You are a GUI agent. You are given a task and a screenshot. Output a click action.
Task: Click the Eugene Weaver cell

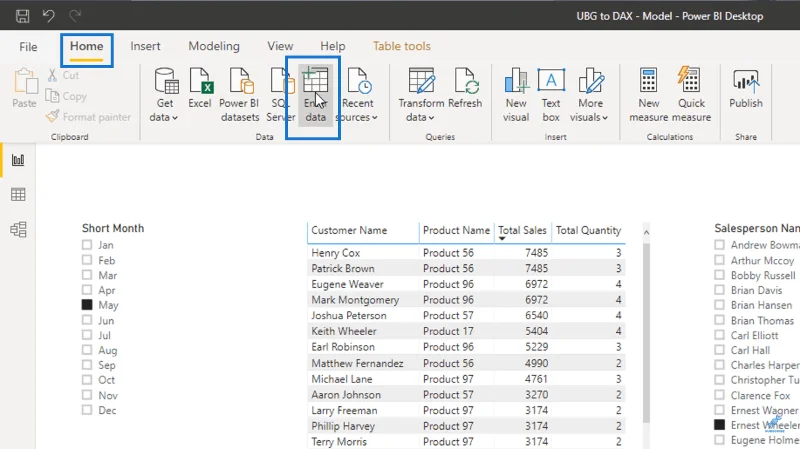point(347,284)
